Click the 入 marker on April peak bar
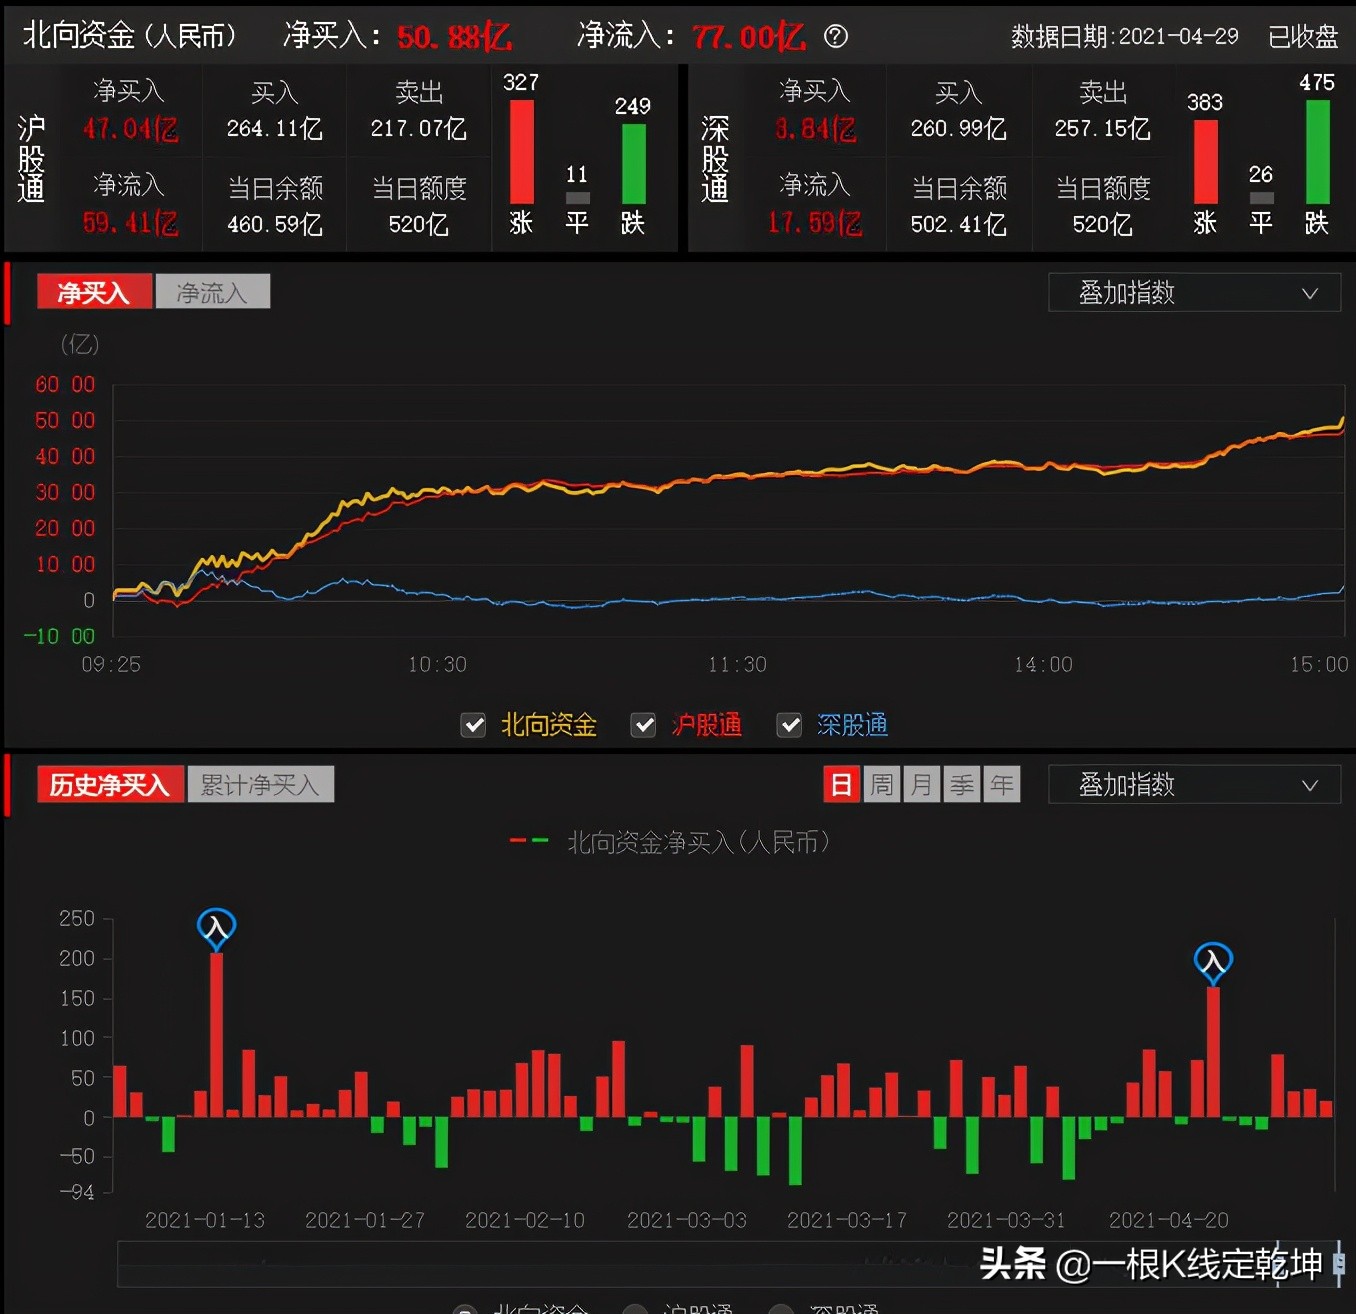Image resolution: width=1356 pixels, height=1314 pixels. tap(1213, 962)
